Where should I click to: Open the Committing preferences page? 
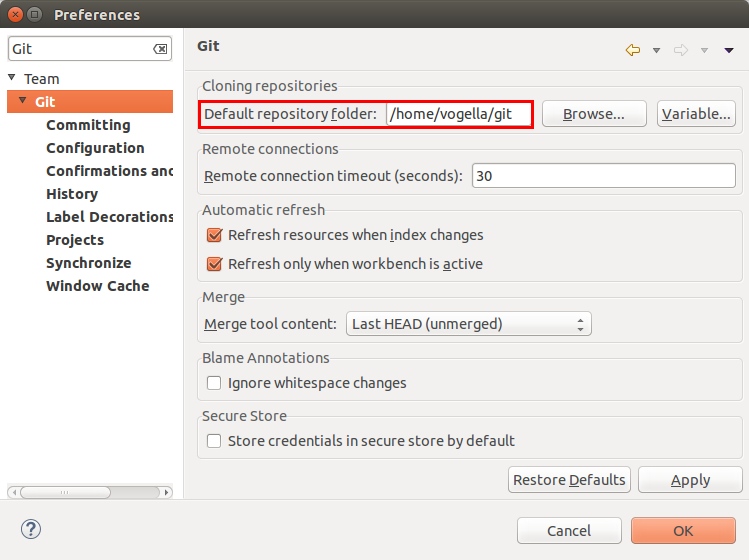pyautogui.click(x=88, y=125)
